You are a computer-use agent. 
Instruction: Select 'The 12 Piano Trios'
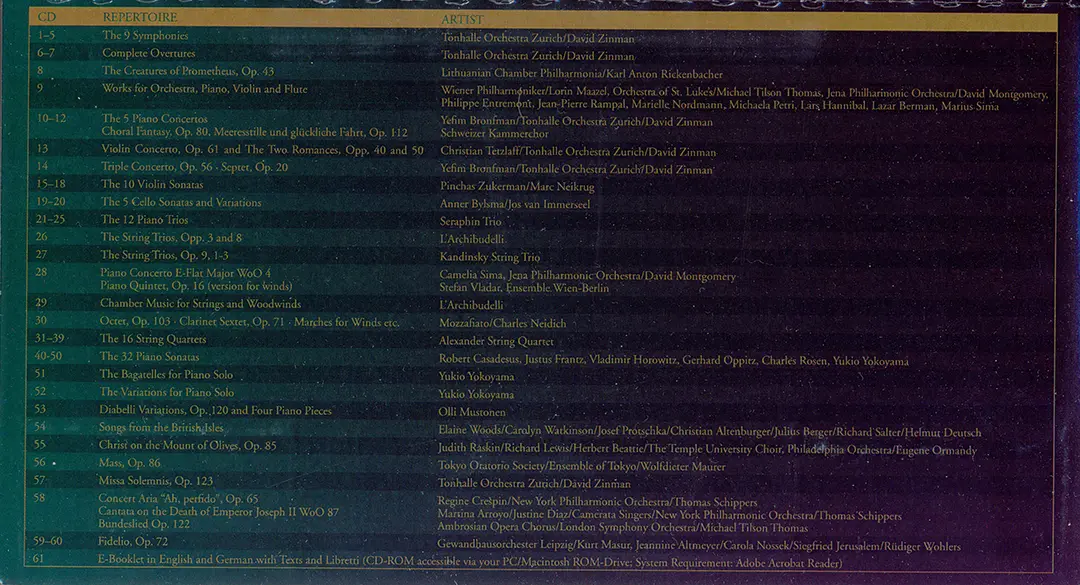pos(145,220)
